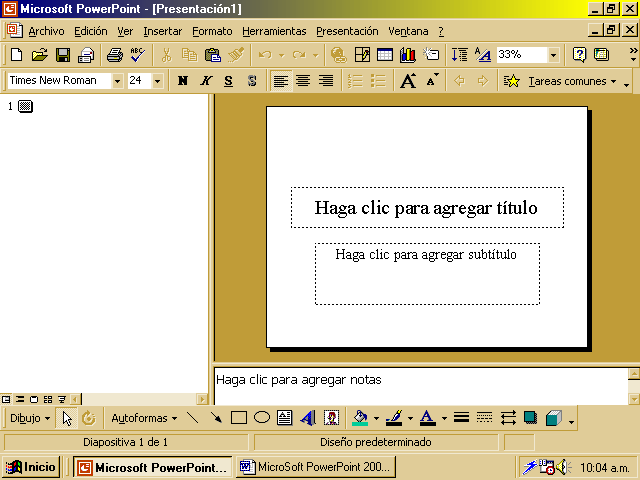Apply font color A swatch

(428, 418)
